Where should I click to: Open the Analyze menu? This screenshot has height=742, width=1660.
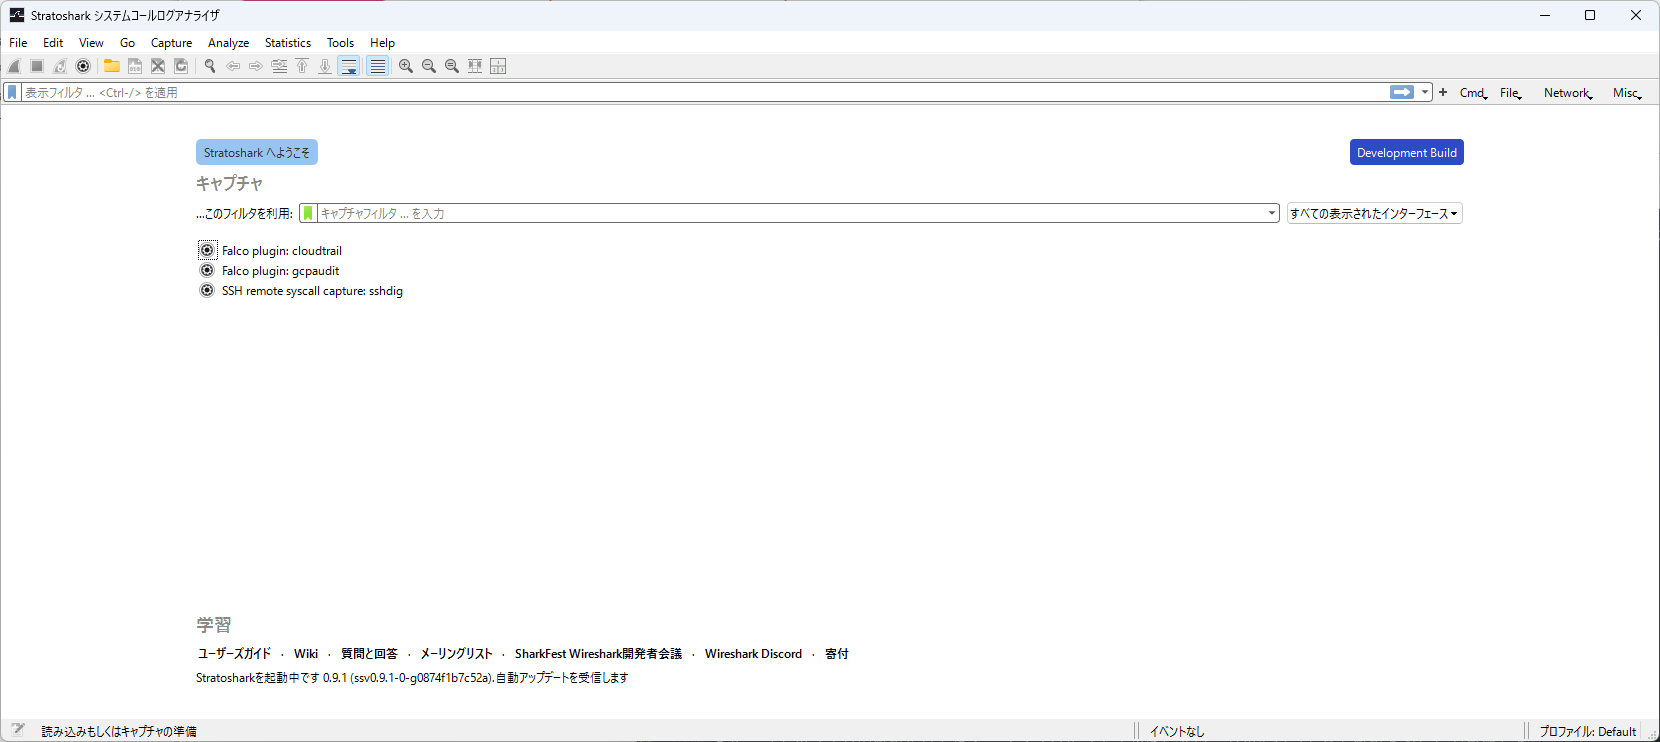point(228,43)
